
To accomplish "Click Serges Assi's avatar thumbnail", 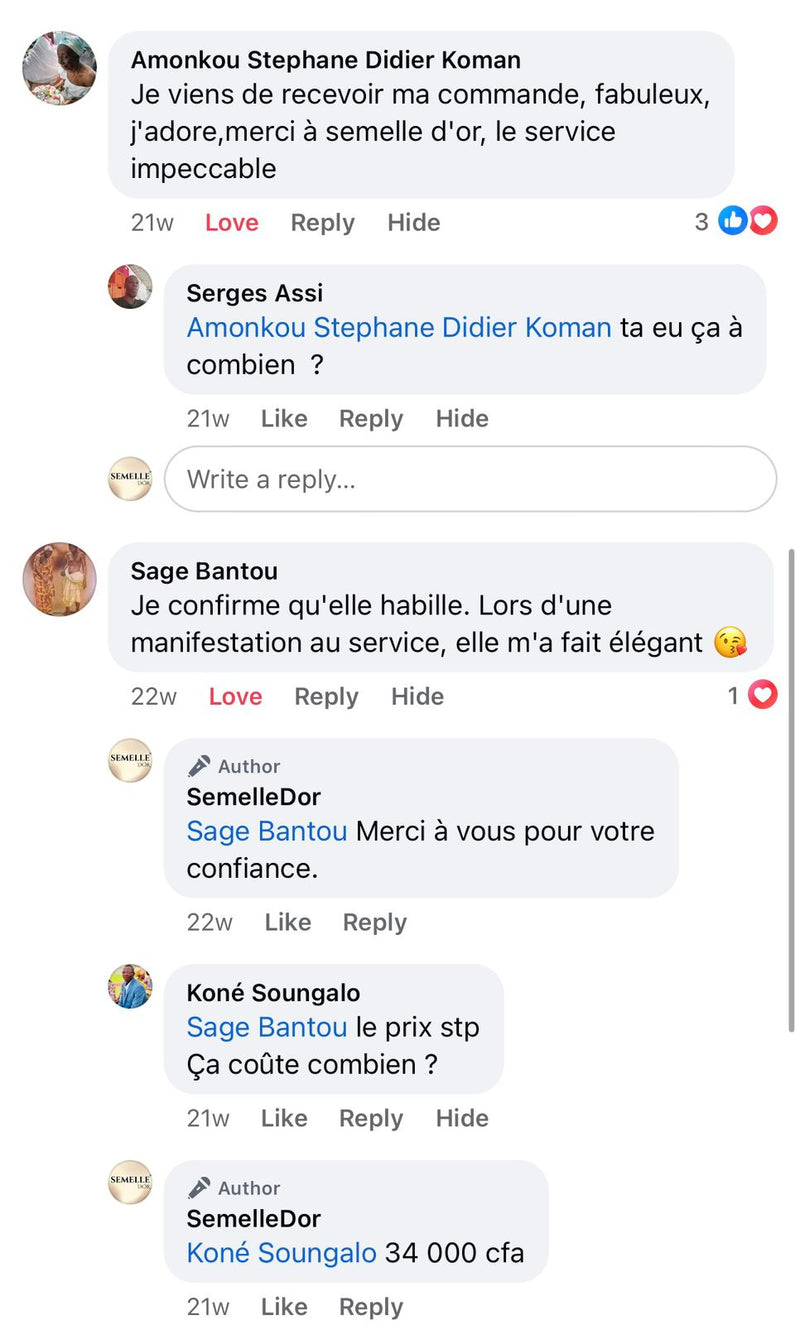I will pyautogui.click(x=130, y=287).
